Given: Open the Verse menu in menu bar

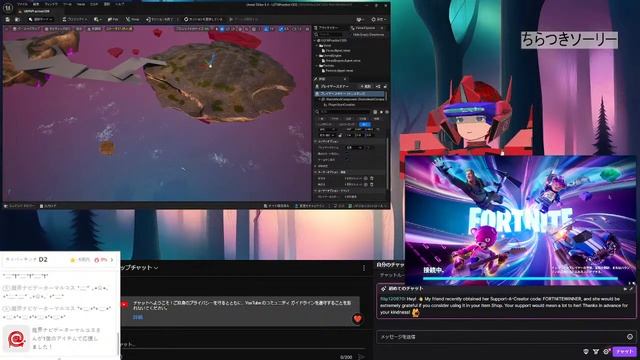Looking at the screenshot, I should click(81, 4).
